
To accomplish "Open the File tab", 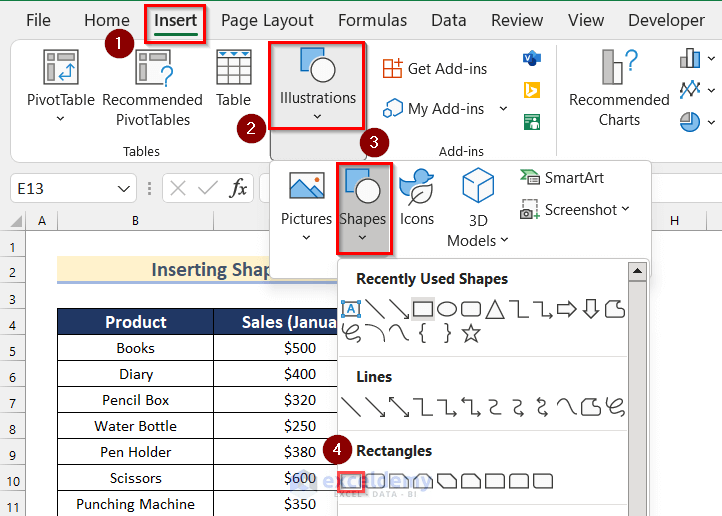I will (38, 20).
